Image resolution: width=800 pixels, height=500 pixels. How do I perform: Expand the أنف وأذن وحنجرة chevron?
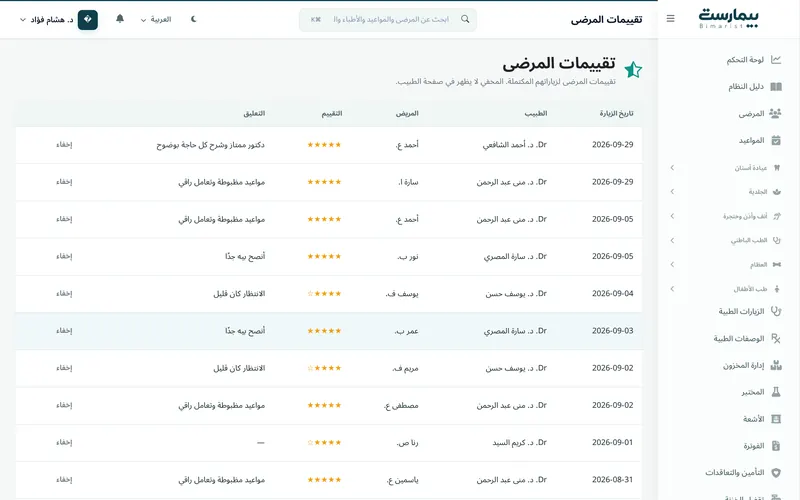pos(672,216)
